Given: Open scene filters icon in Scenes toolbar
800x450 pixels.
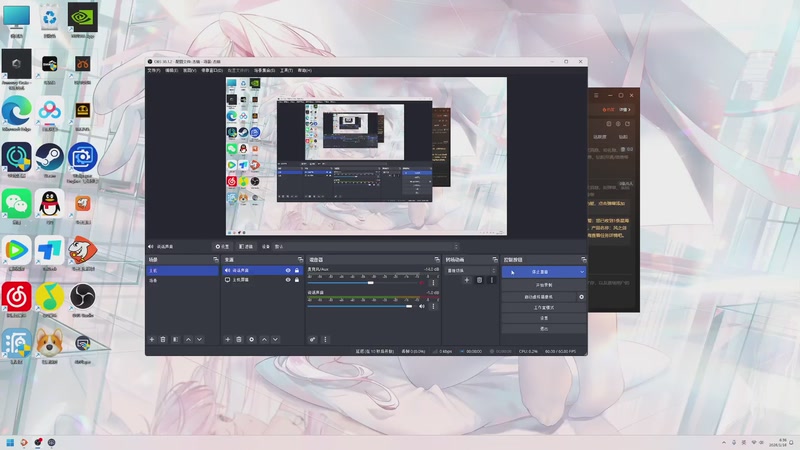Looking at the screenshot, I should coord(176,339).
